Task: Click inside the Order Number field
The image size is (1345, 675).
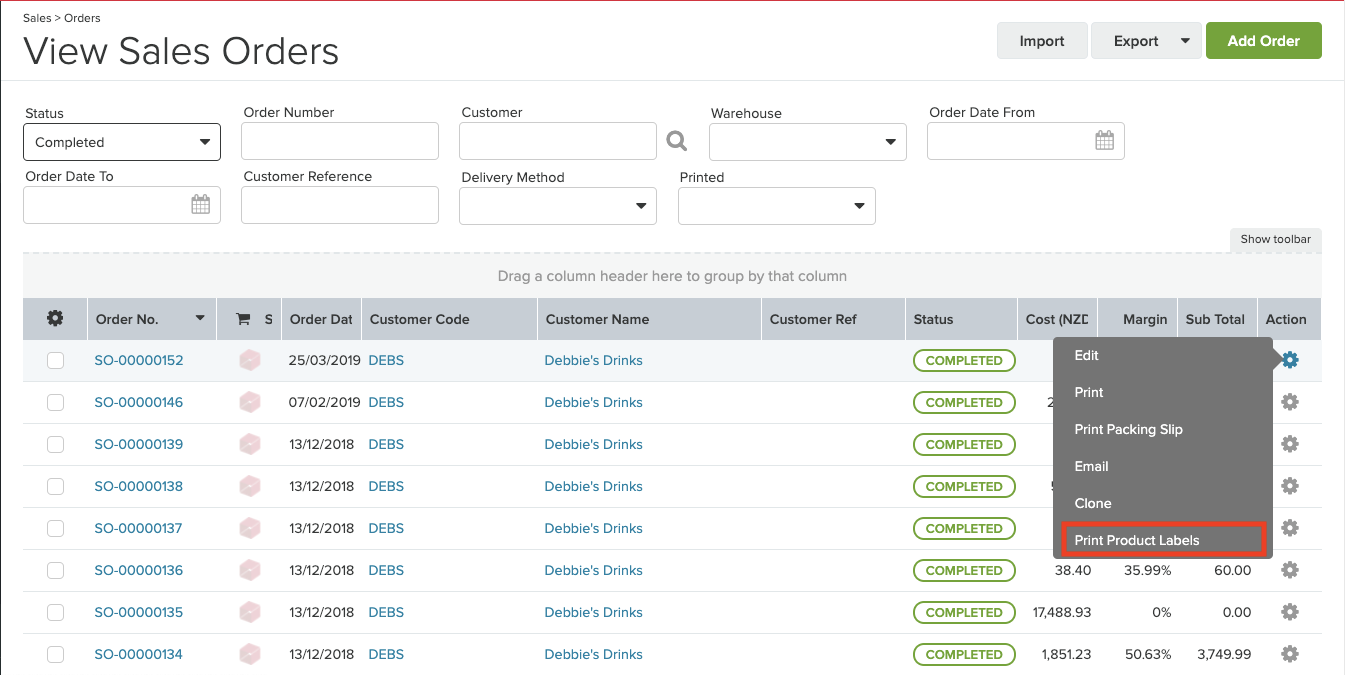Action: pos(340,141)
